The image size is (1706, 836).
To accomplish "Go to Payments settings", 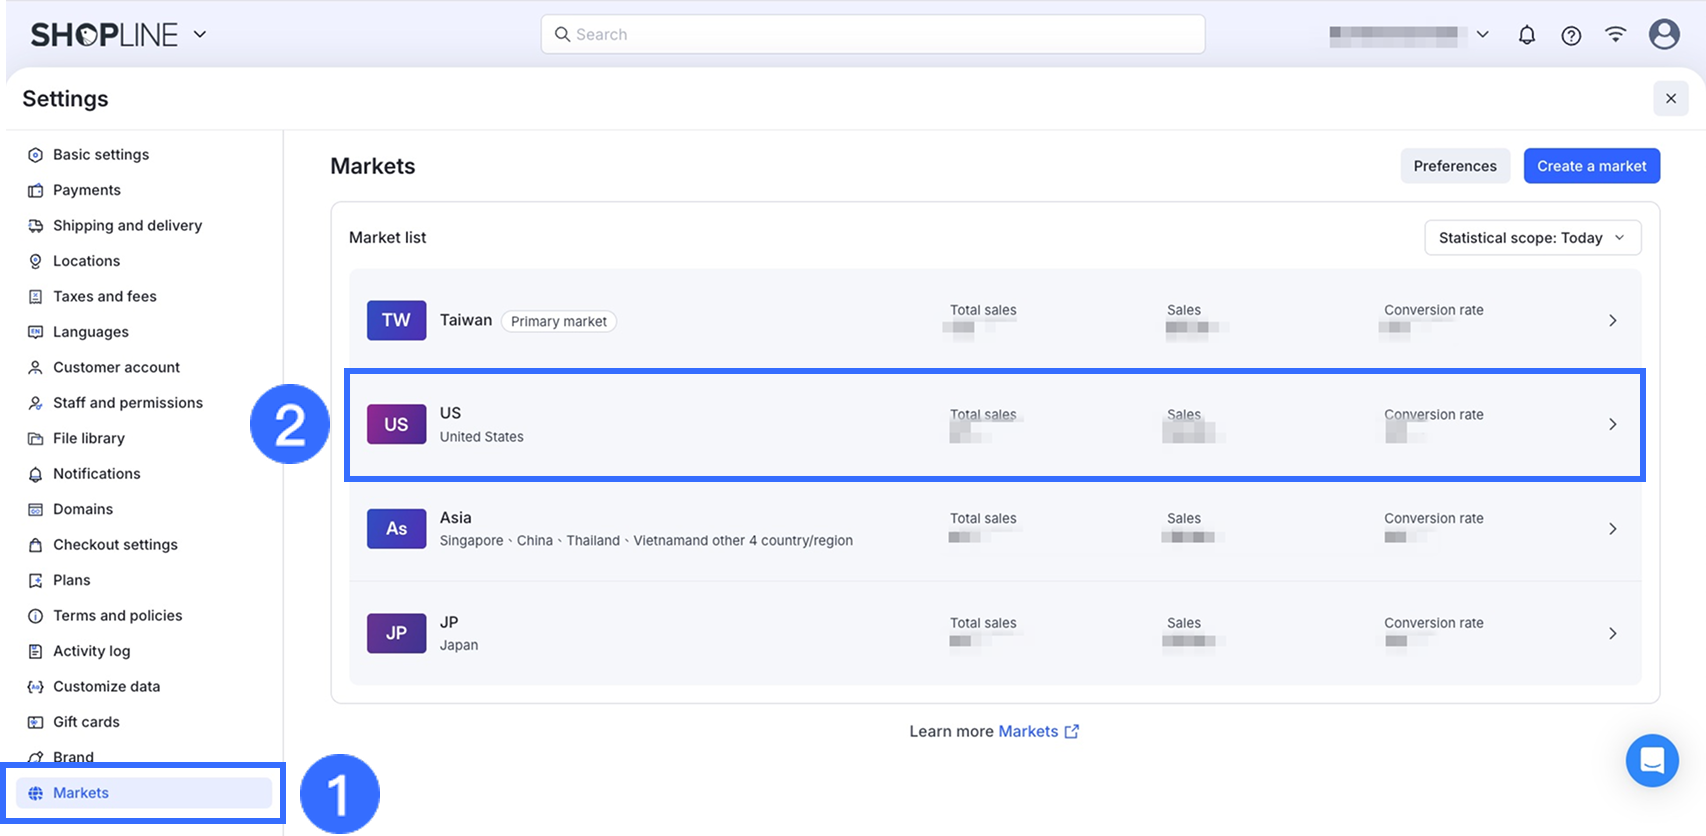I will 87,190.
